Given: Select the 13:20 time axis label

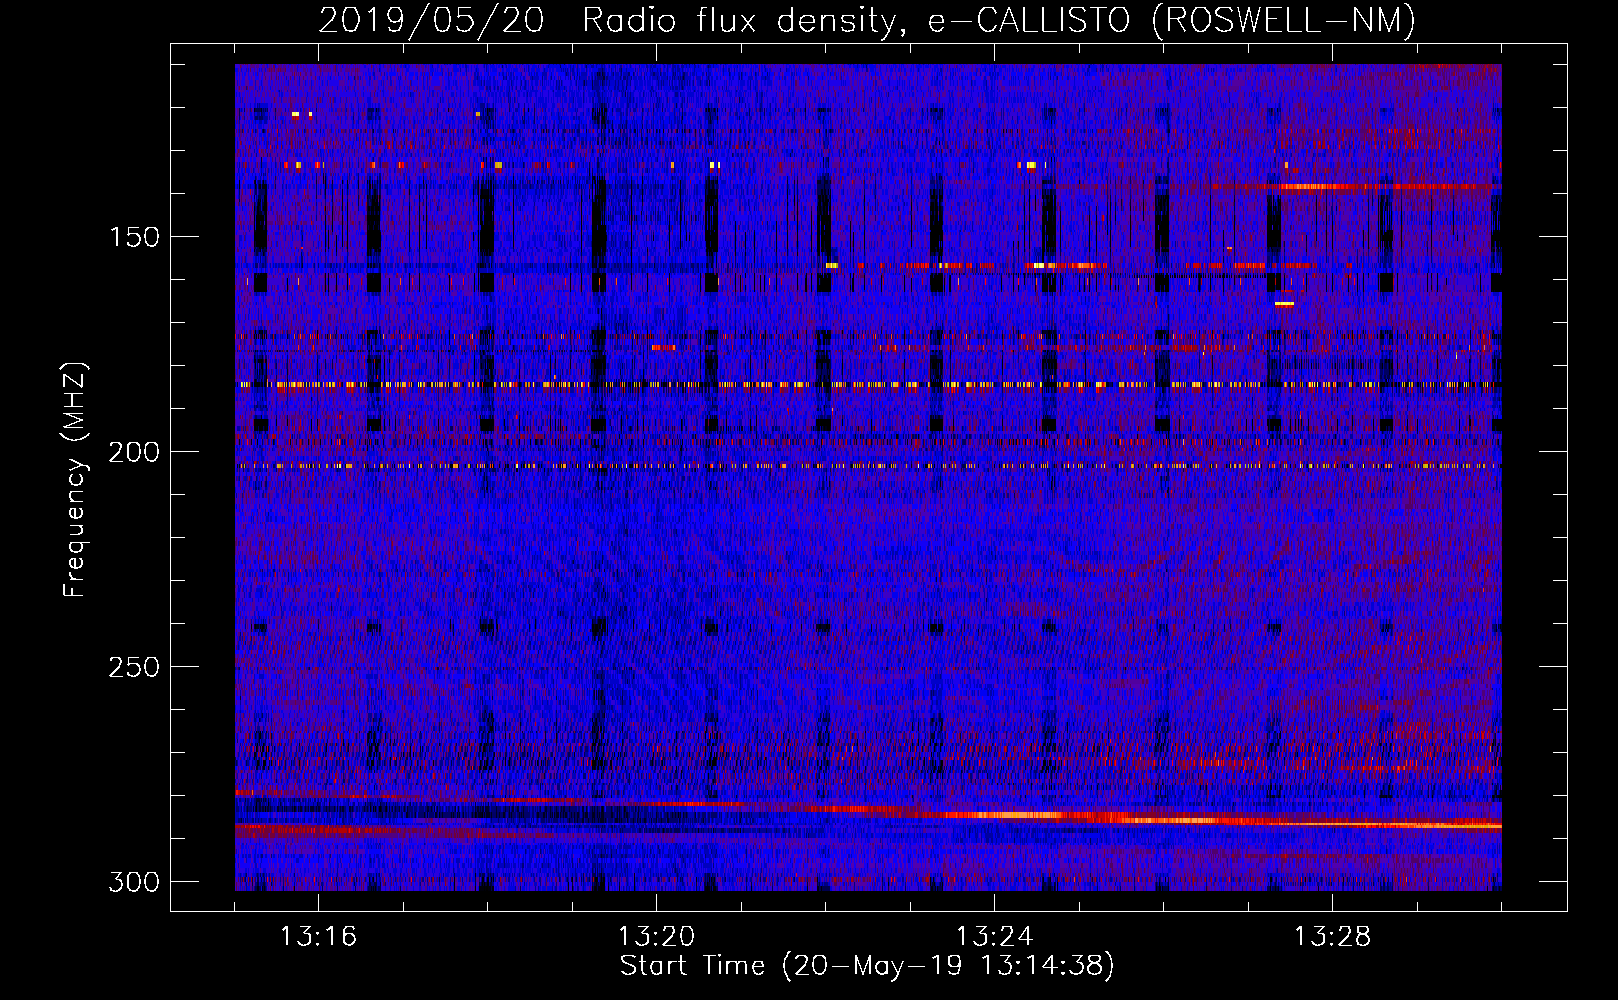Looking at the screenshot, I should (656, 937).
